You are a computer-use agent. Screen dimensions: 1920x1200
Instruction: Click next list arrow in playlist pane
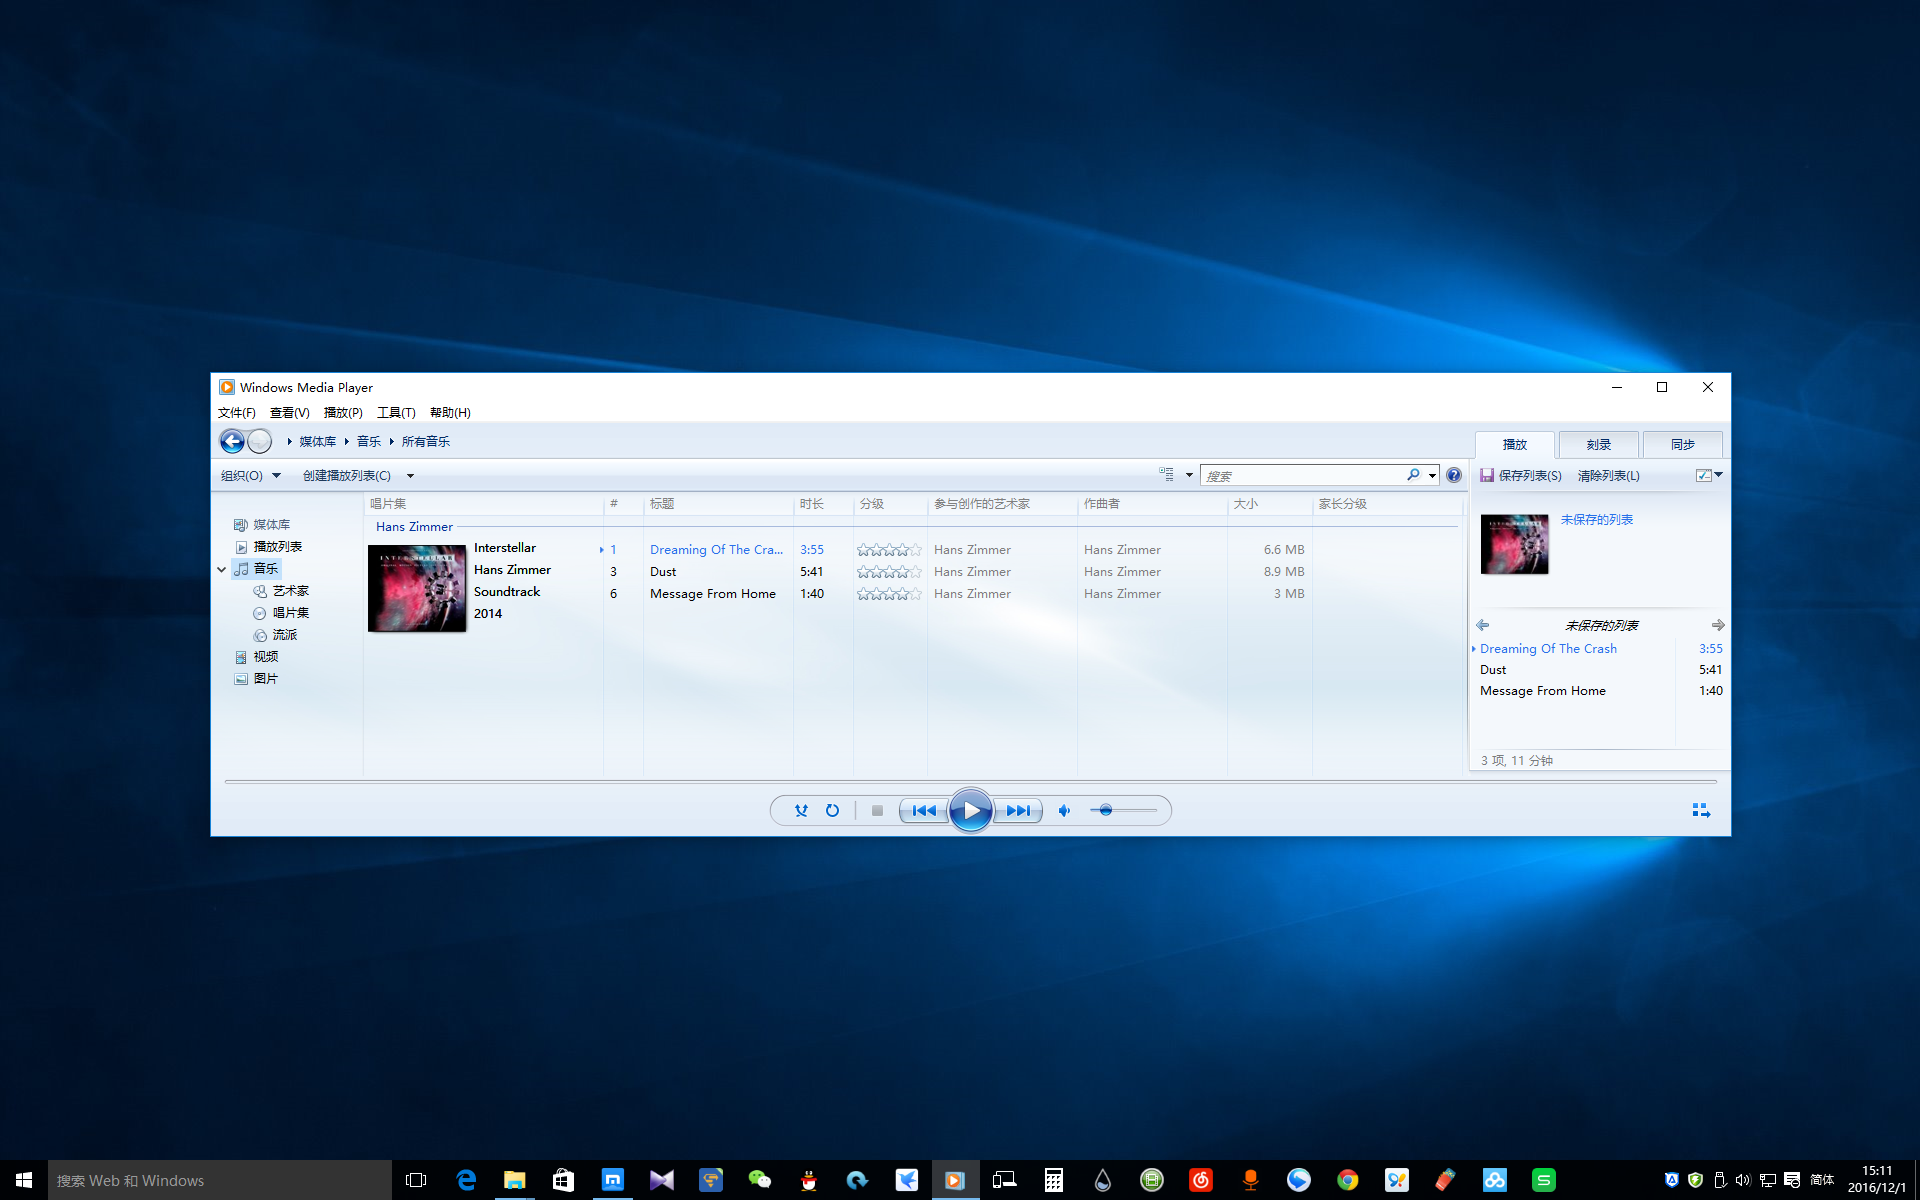[x=1718, y=625]
